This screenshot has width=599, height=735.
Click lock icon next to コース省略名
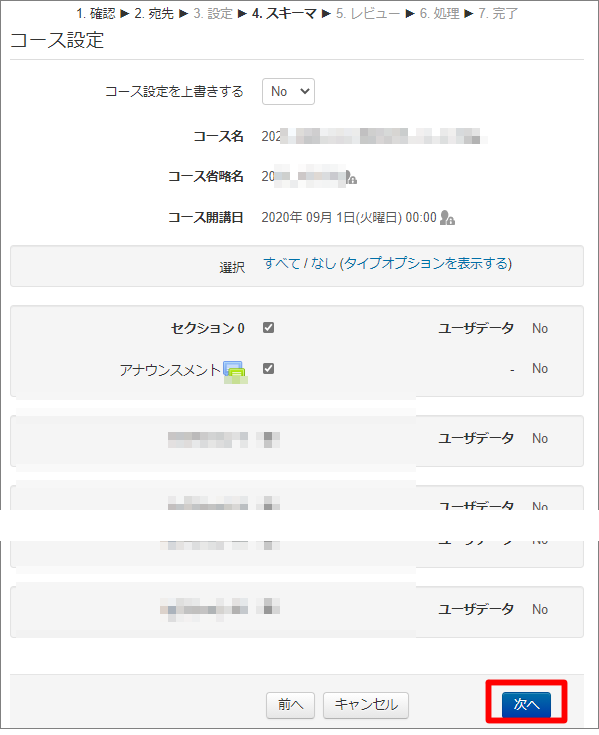click(x=351, y=178)
